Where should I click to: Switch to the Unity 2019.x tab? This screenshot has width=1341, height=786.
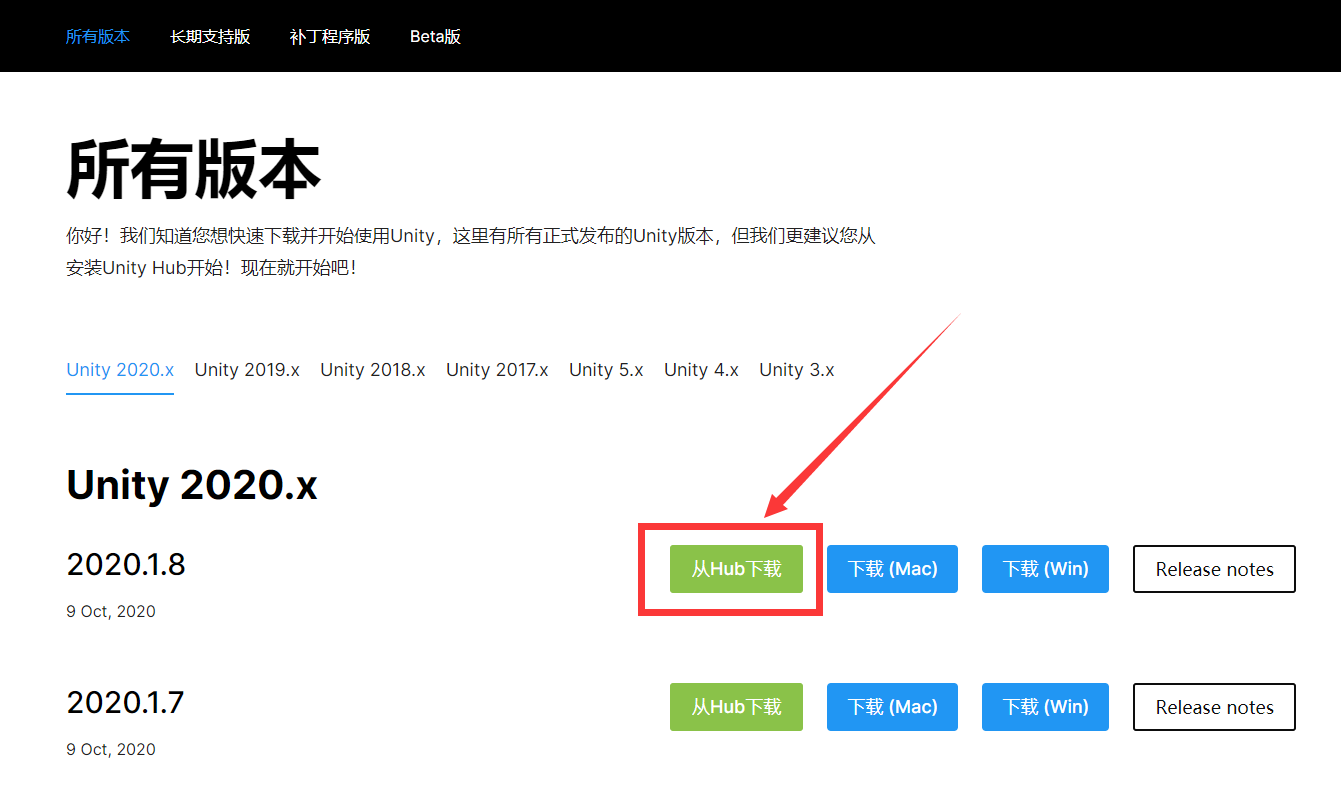247,370
